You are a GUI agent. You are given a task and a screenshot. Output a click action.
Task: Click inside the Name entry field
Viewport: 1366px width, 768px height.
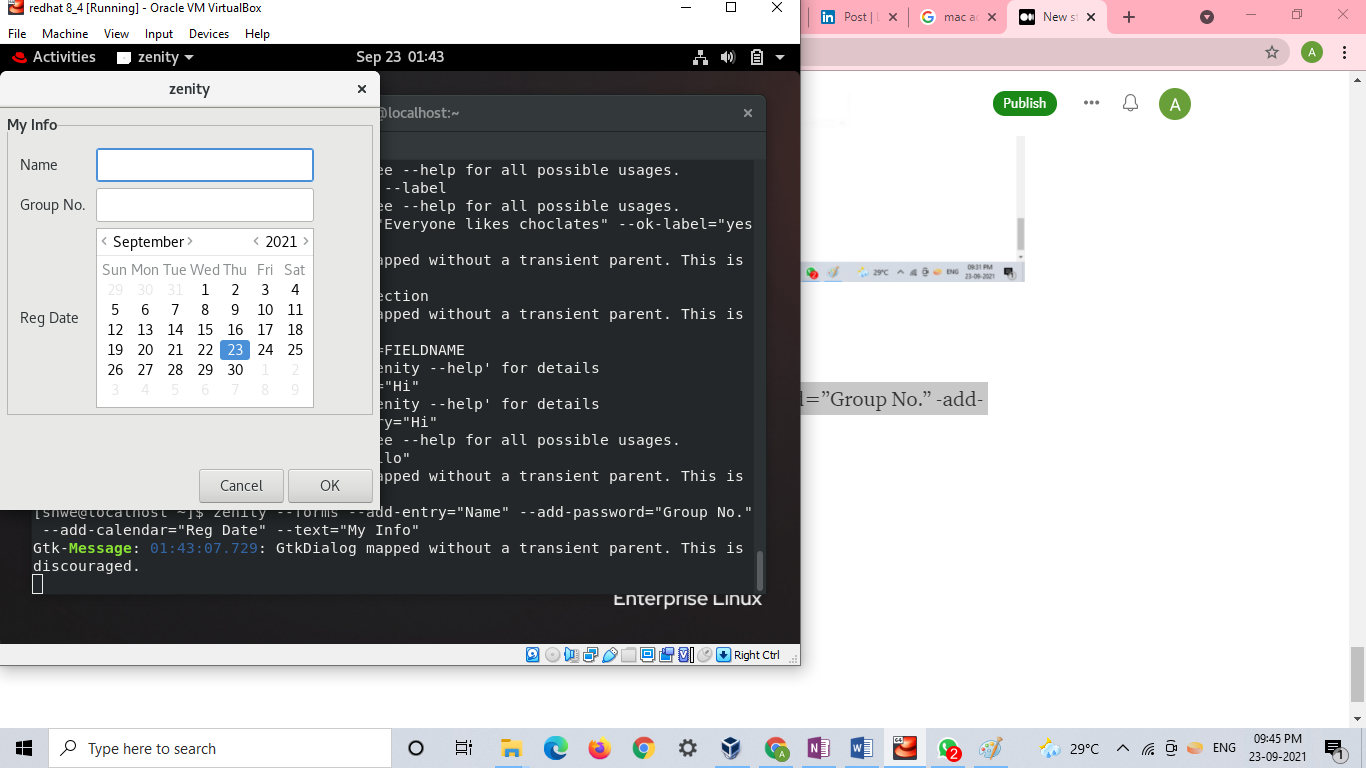(204, 165)
